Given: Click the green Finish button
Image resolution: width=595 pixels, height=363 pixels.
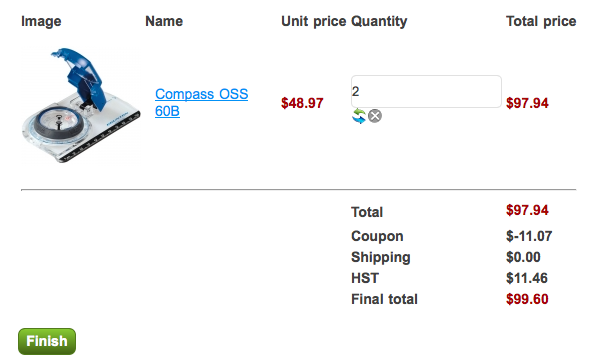Looking at the screenshot, I should coord(47,341).
